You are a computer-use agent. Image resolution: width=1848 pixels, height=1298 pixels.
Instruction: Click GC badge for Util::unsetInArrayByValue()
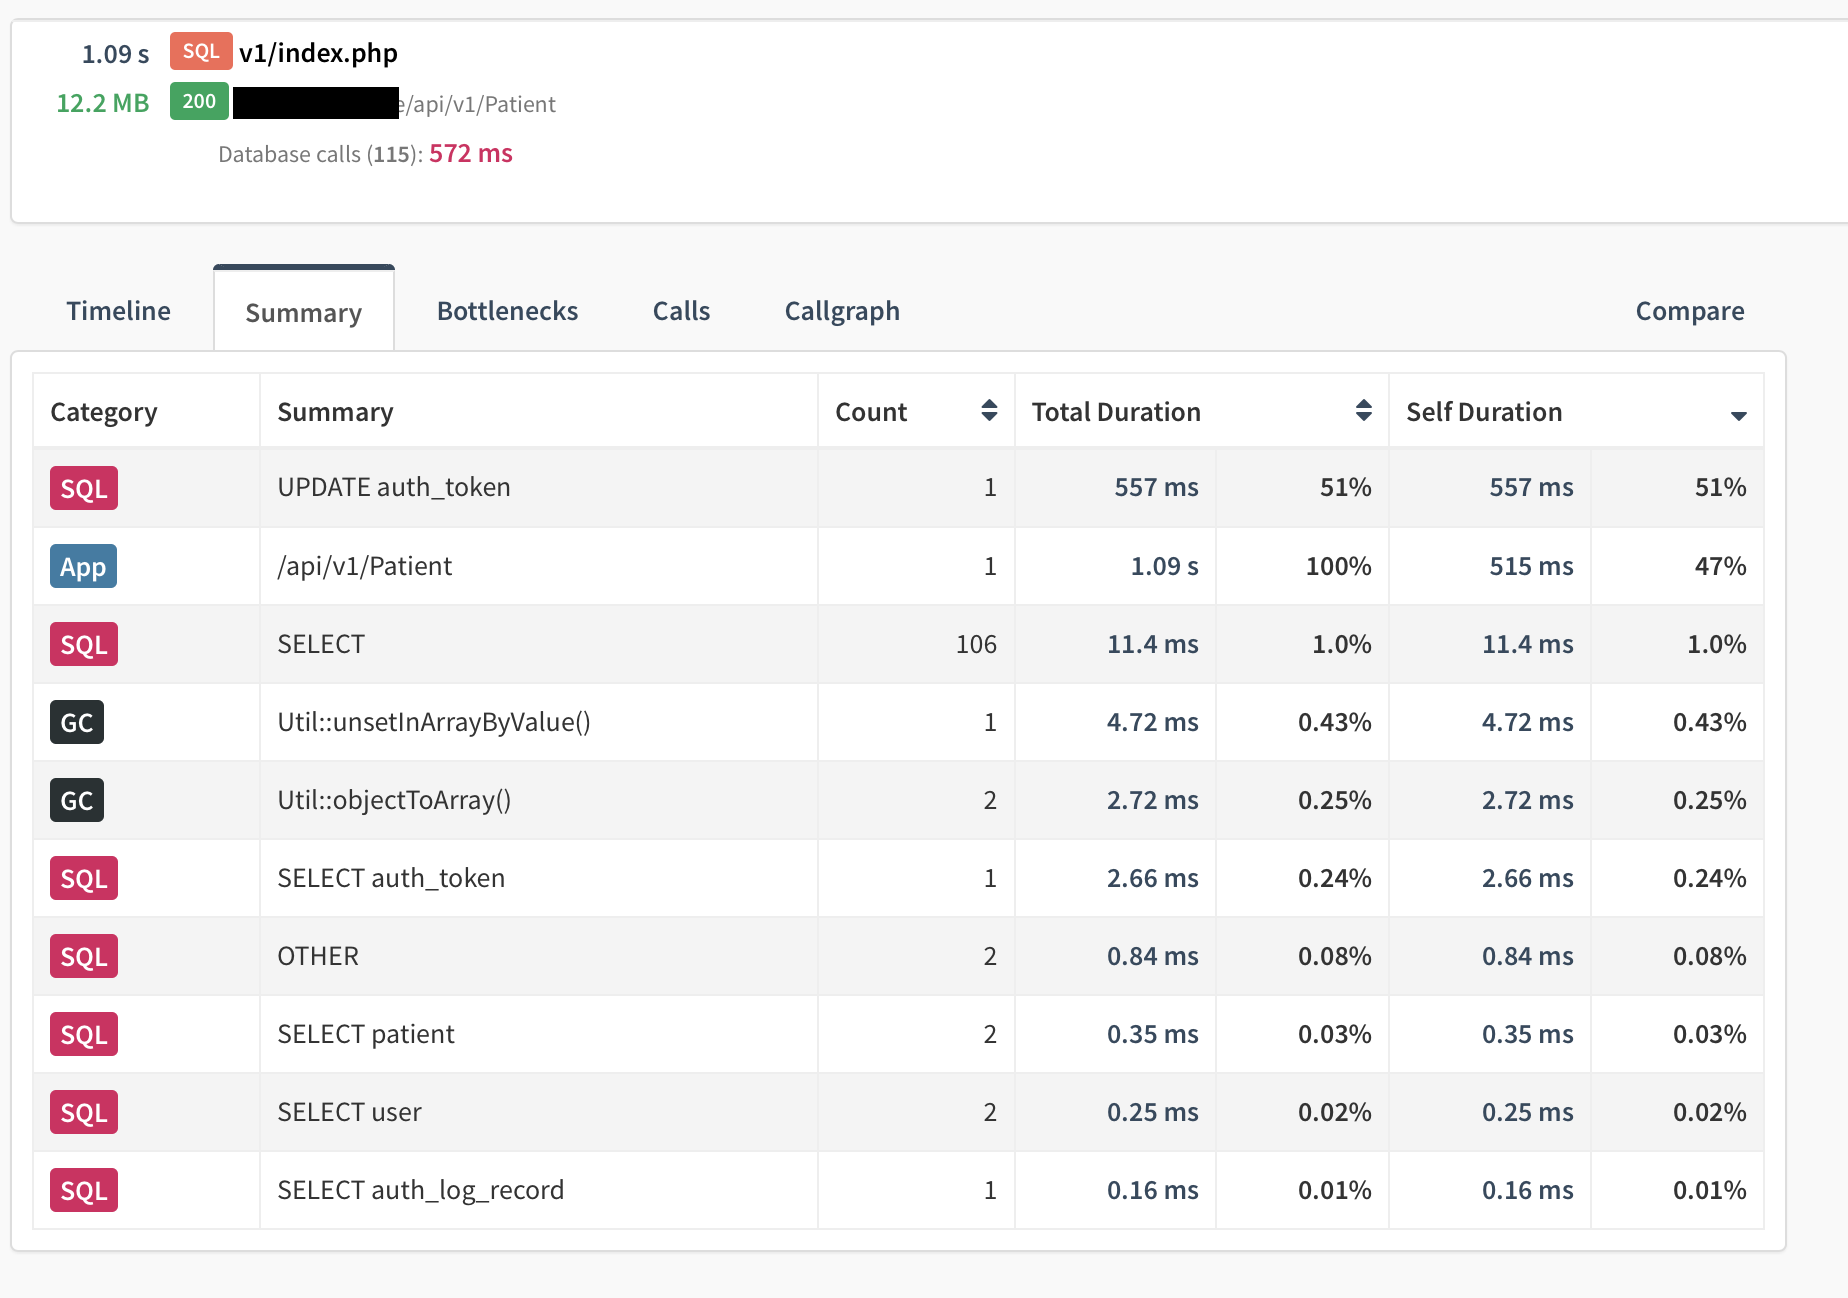(x=77, y=722)
